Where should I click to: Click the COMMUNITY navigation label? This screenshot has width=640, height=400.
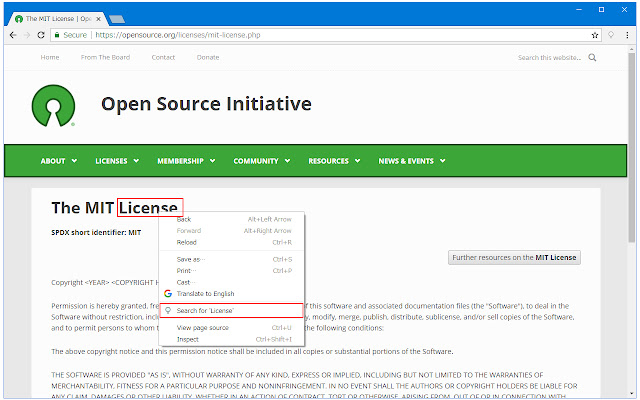(x=256, y=161)
